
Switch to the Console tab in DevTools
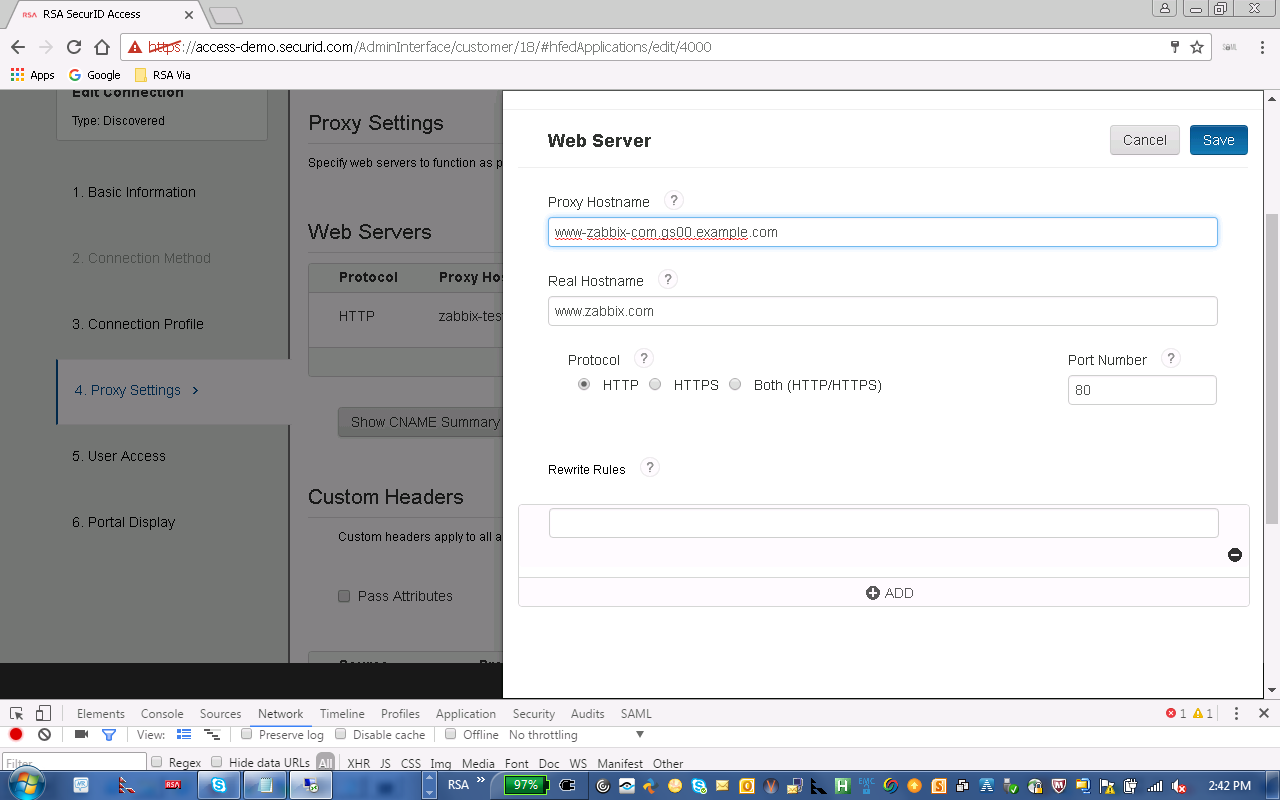162,714
